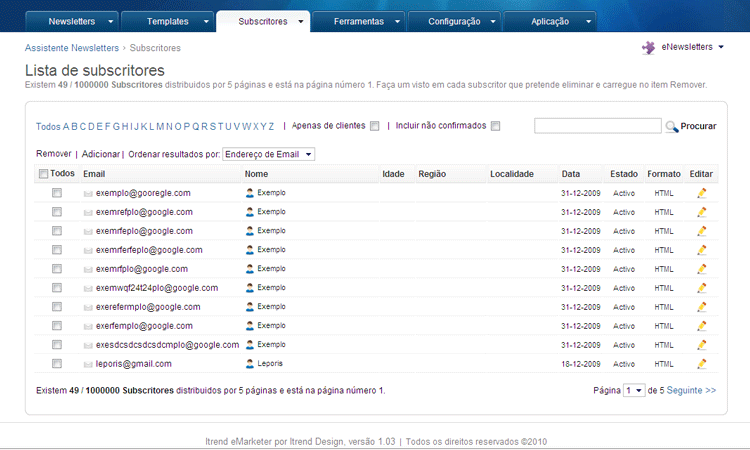750x450 pixels.
Task: Select the Subscritores tab
Action: click(x=263, y=22)
